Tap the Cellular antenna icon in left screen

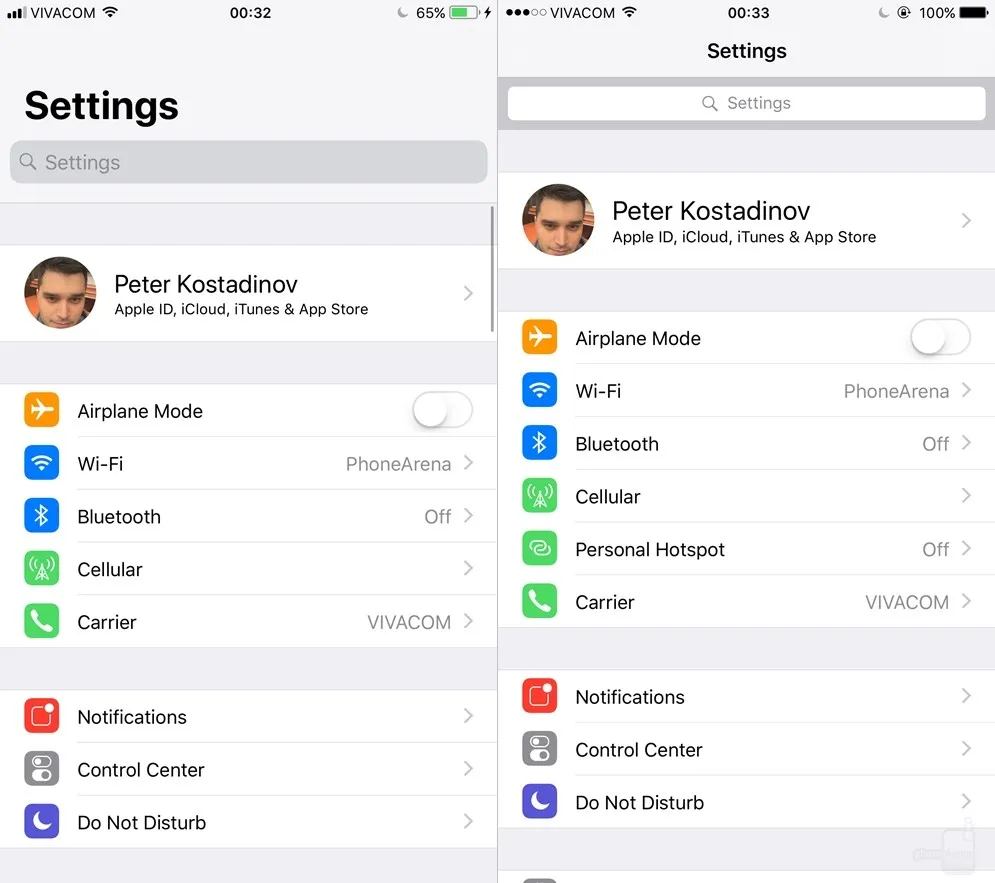[41, 568]
